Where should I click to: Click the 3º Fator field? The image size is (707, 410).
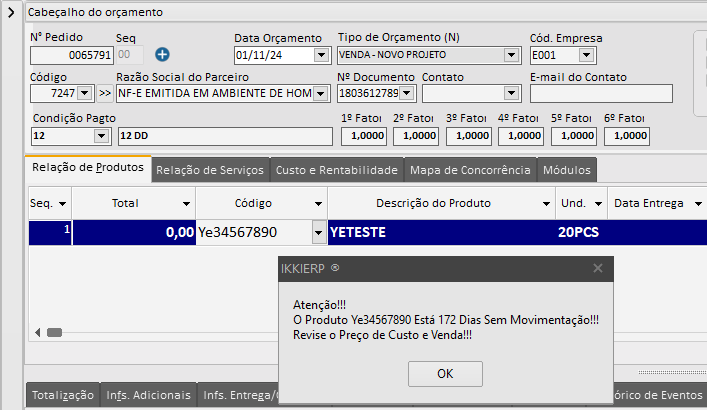469,136
